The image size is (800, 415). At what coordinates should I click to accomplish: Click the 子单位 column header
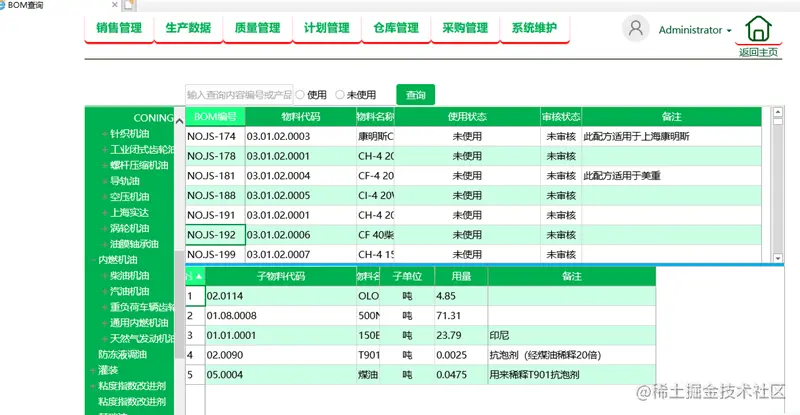tap(407, 277)
